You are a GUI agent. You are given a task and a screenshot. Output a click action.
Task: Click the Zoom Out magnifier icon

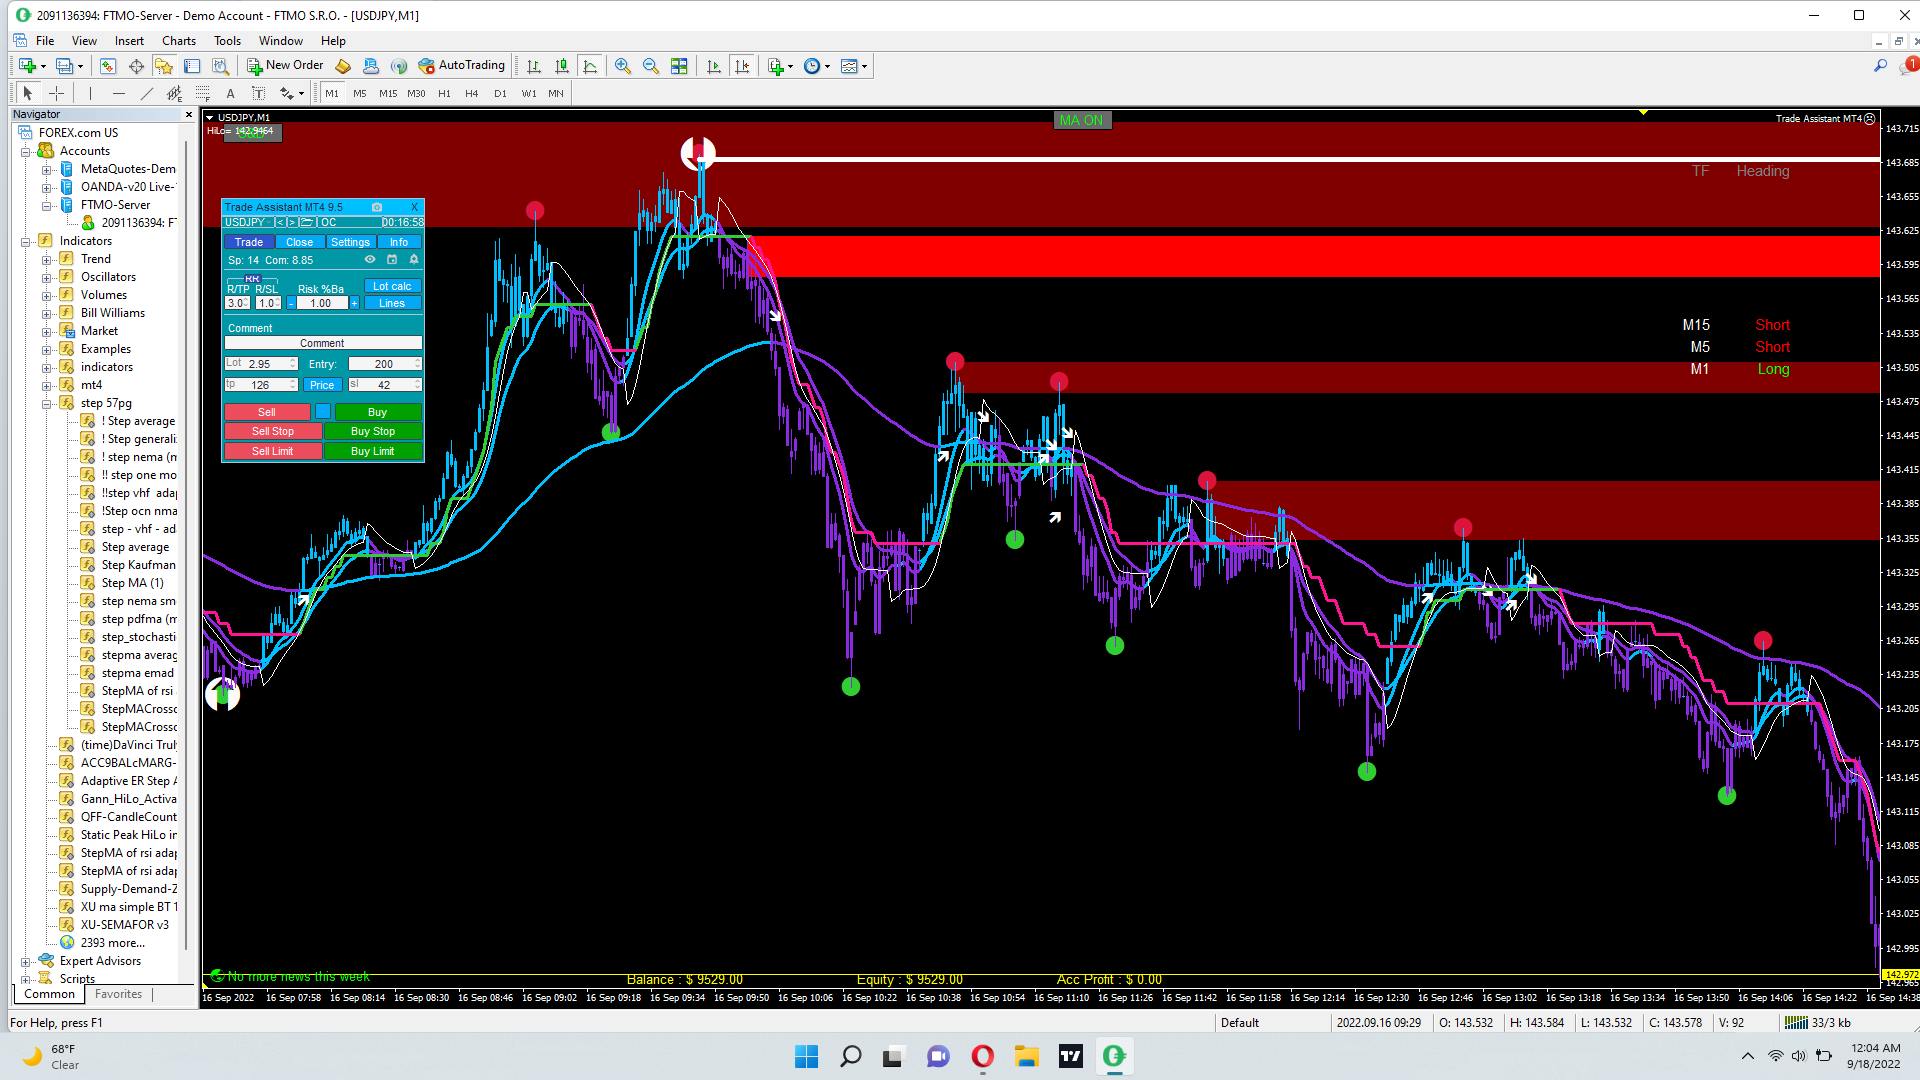(651, 66)
